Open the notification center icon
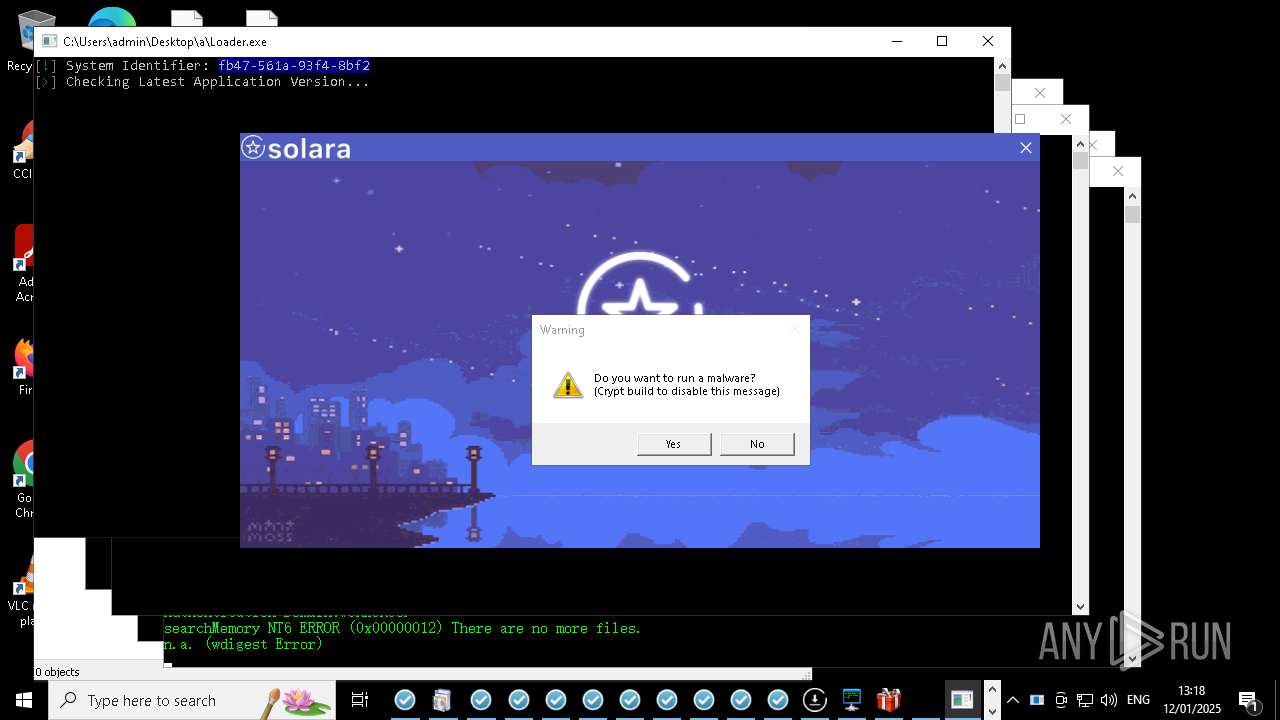This screenshot has width=1280, height=720. tap(1249, 700)
